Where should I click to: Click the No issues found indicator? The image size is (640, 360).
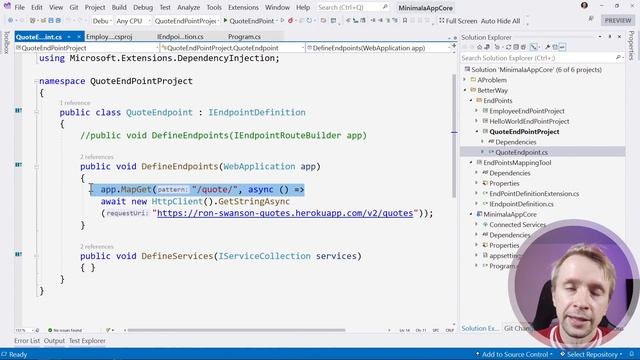coord(65,330)
